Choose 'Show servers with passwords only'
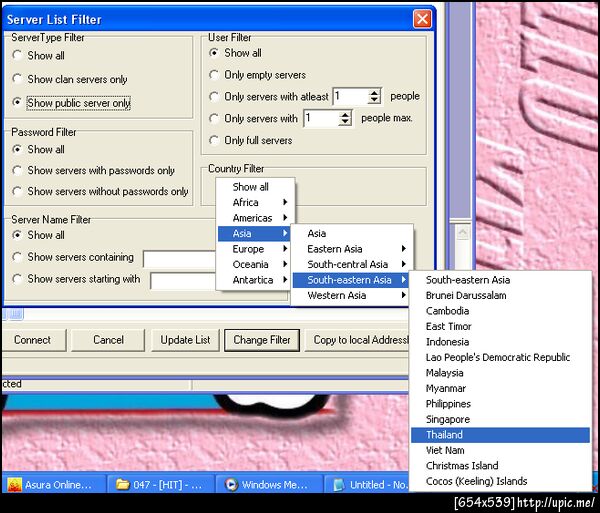 pyautogui.click(x=17, y=170)
